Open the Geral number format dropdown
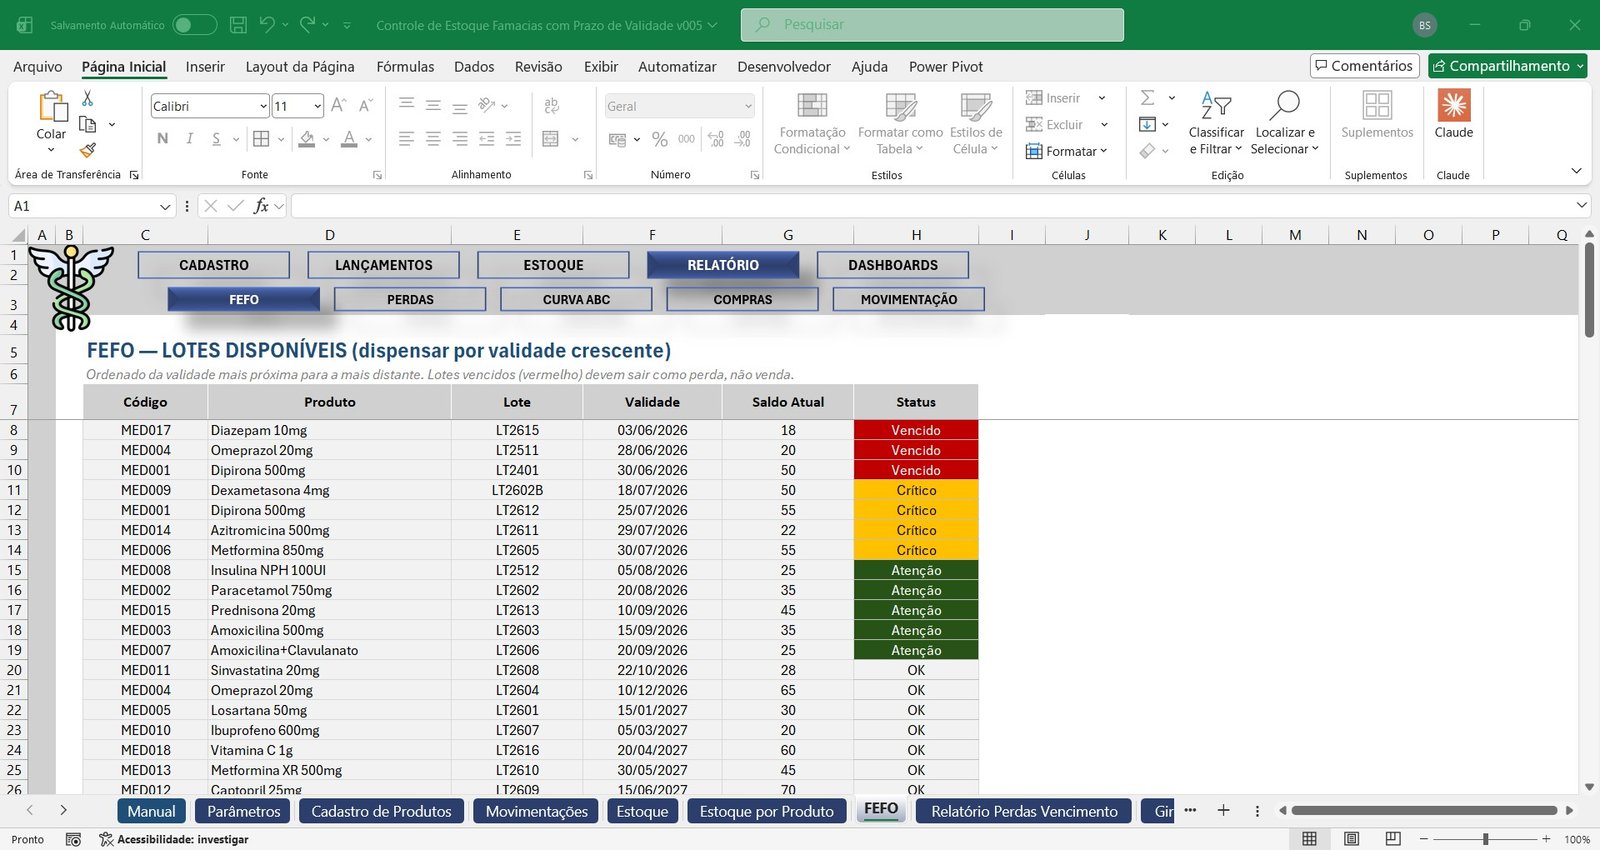 [747, 106]
